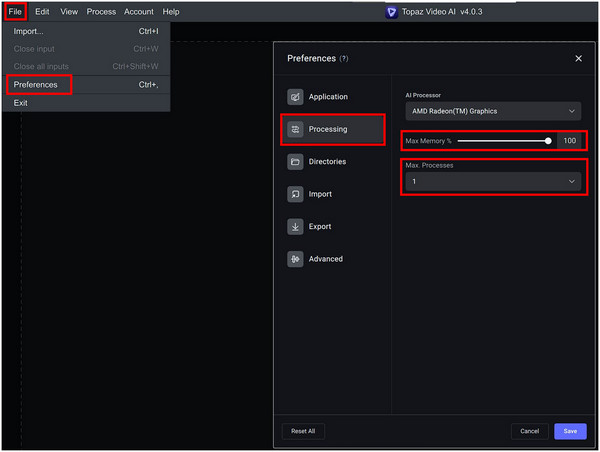Switch to the Processing preferences tab

[333, 129]
